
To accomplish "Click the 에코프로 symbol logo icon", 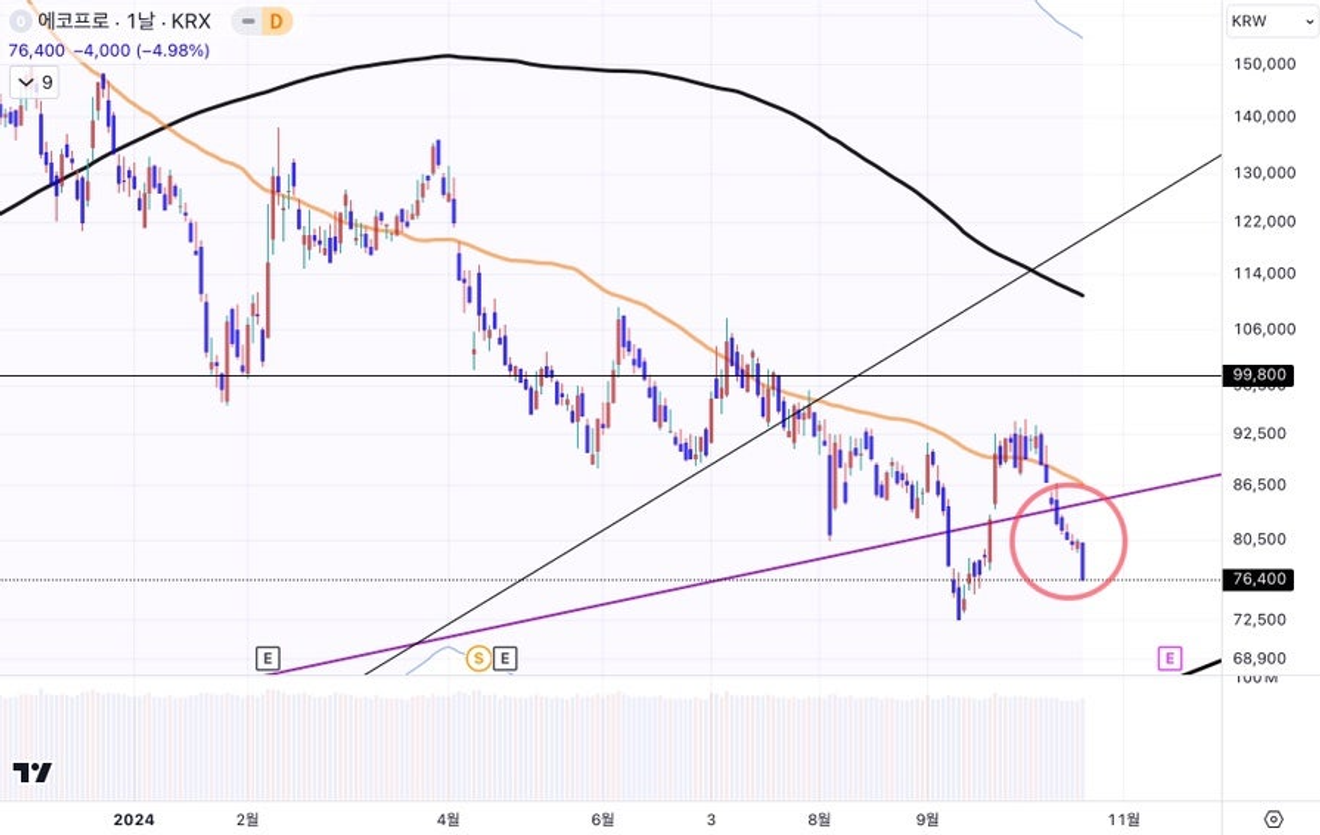I will (x=19, y=20).
